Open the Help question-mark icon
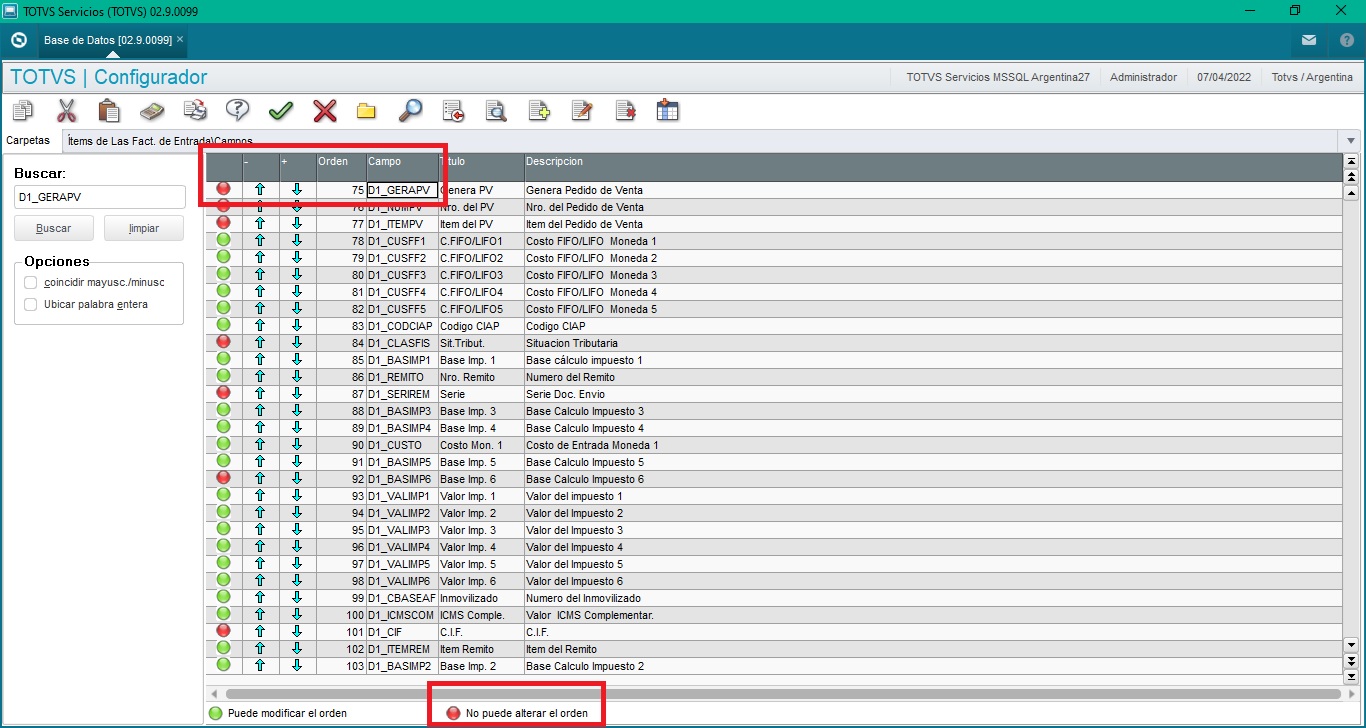This screenshot has width=1366, height=728. click(238, 111)
